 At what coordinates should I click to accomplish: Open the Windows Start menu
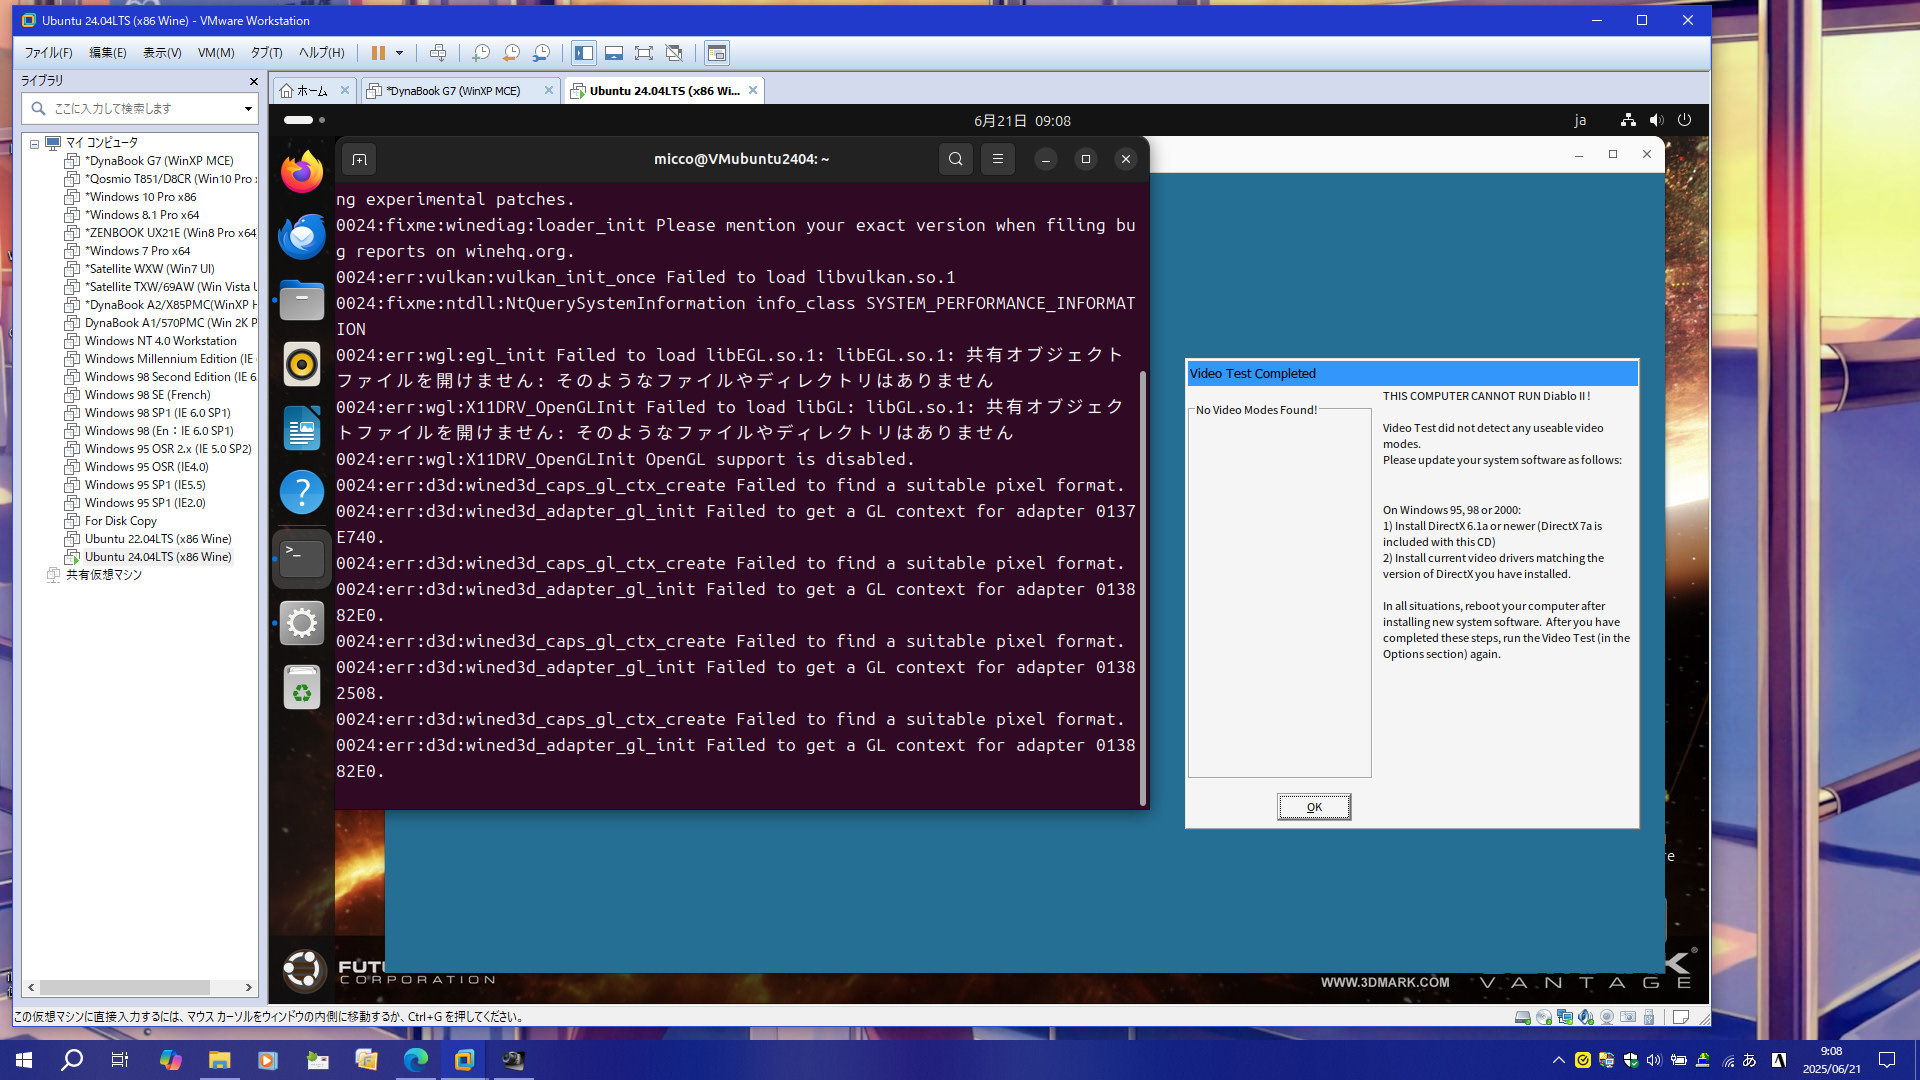coord(24,1060)
